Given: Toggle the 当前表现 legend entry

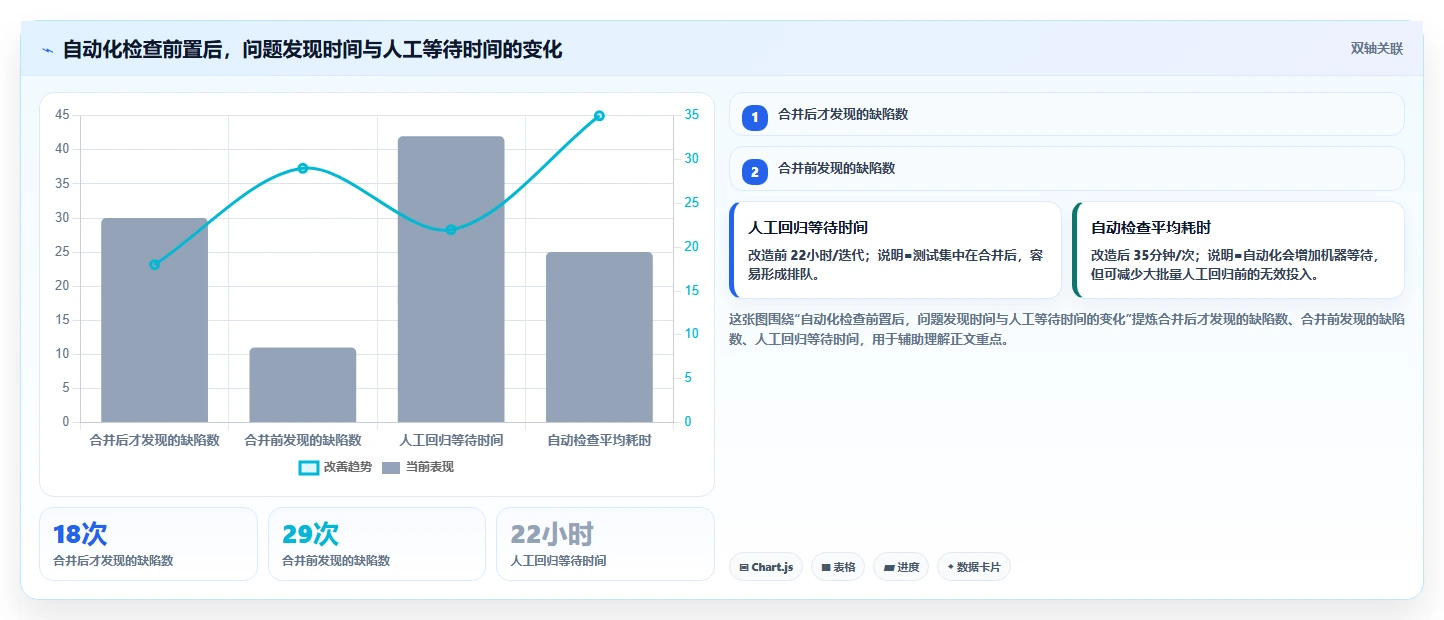Looking at the screenshot, I should click(x=417, y=467).
